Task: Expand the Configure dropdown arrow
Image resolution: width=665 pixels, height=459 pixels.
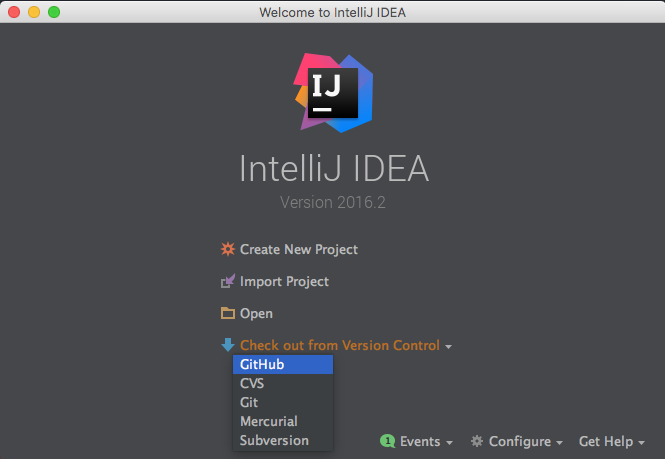Action: (x=559, y=442)
